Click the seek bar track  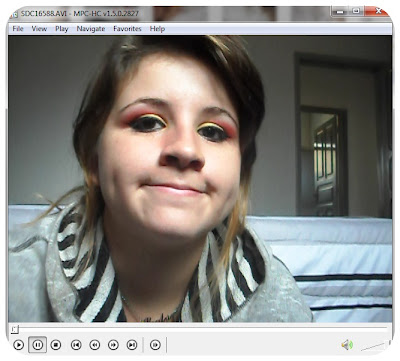(199, 328)
